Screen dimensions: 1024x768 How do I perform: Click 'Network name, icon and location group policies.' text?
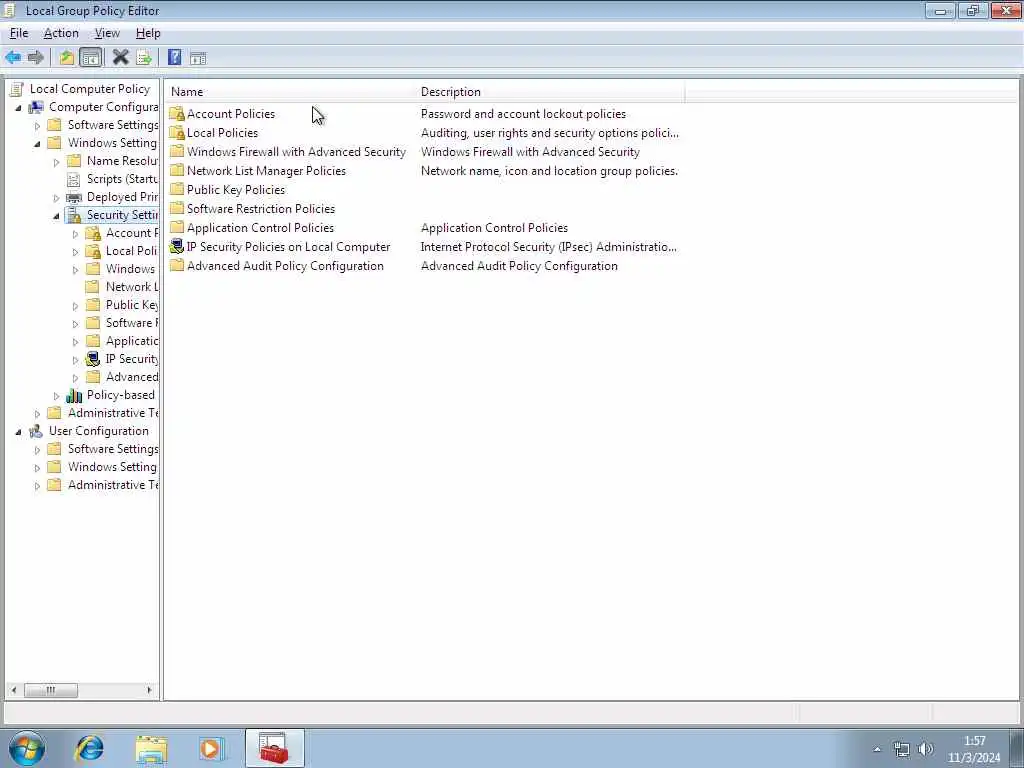click(x=549, y=171)
